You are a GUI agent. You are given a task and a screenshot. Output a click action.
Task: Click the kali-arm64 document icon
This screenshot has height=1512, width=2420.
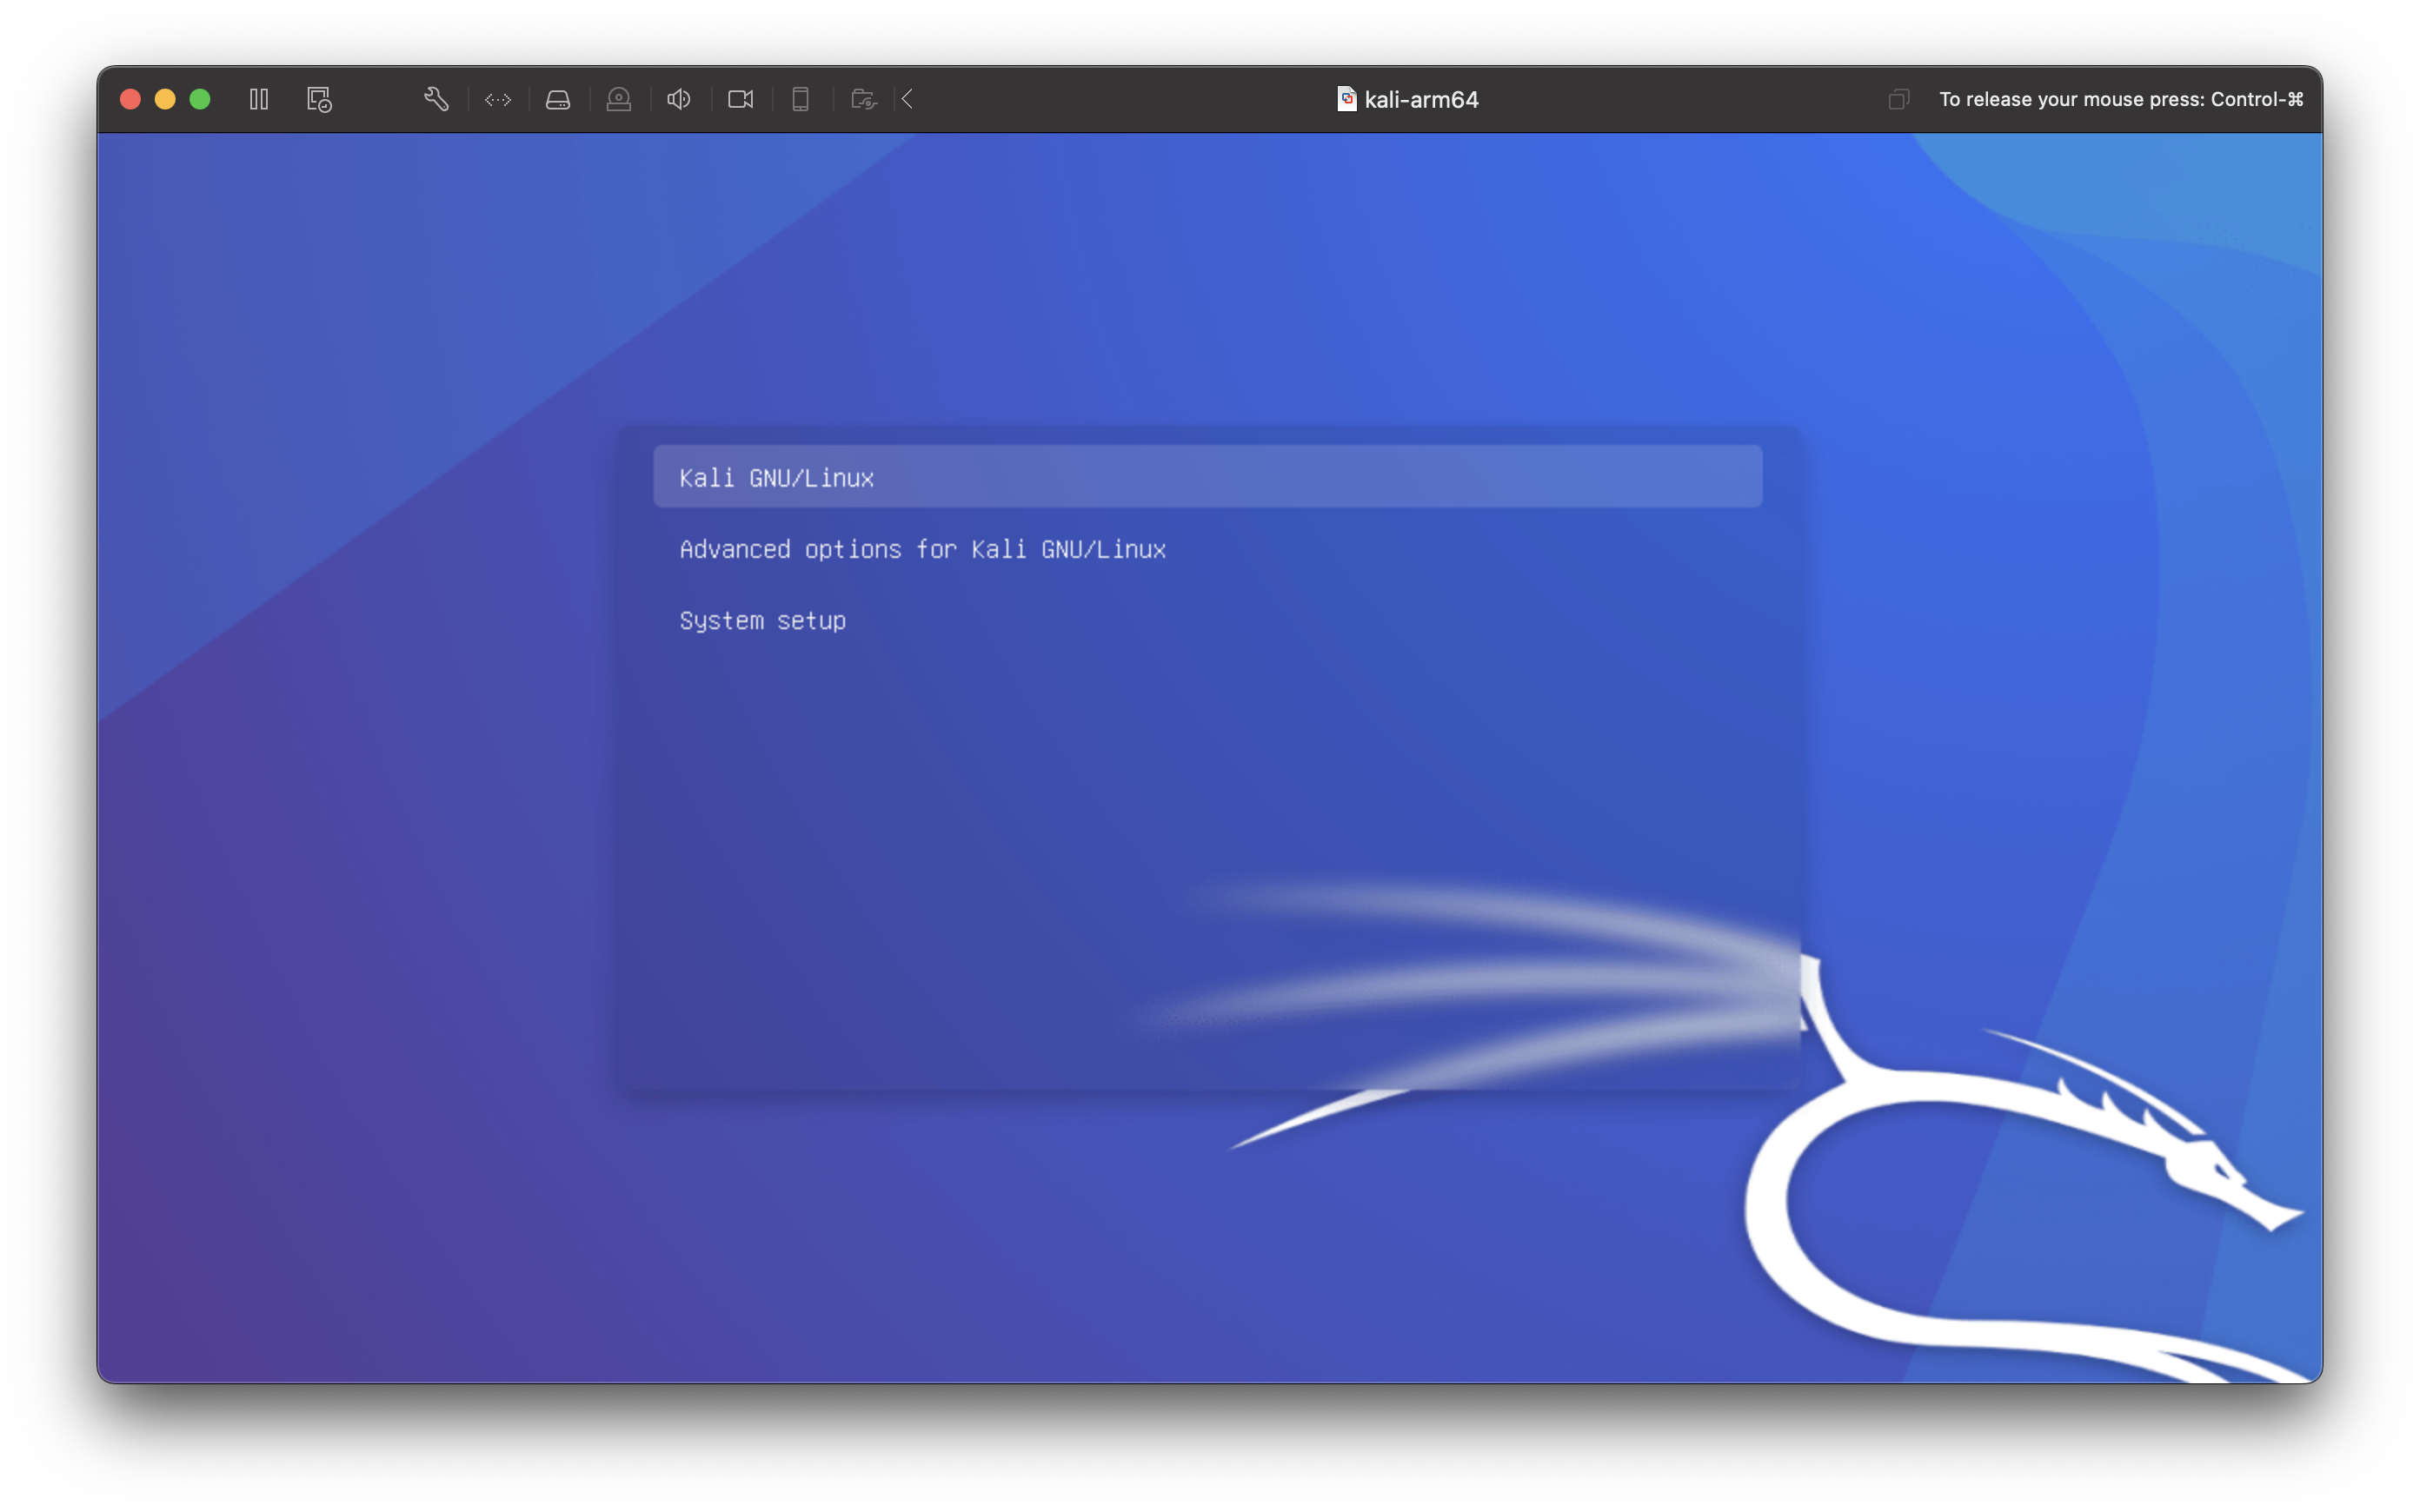[x=1347, y=99]
